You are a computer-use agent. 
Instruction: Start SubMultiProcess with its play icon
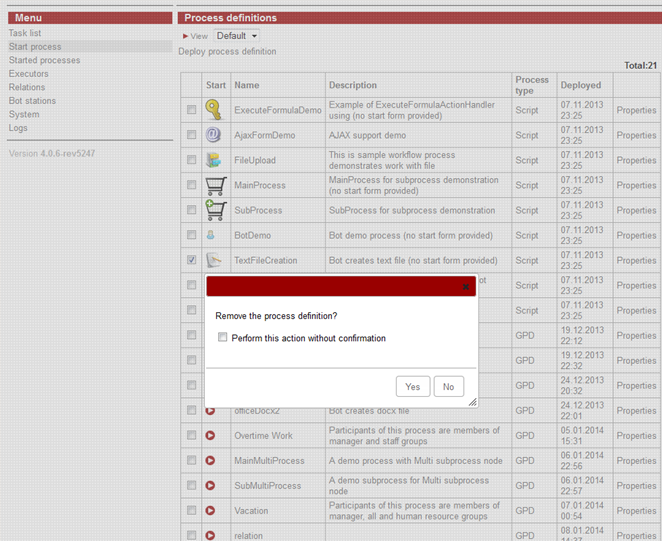210,486
